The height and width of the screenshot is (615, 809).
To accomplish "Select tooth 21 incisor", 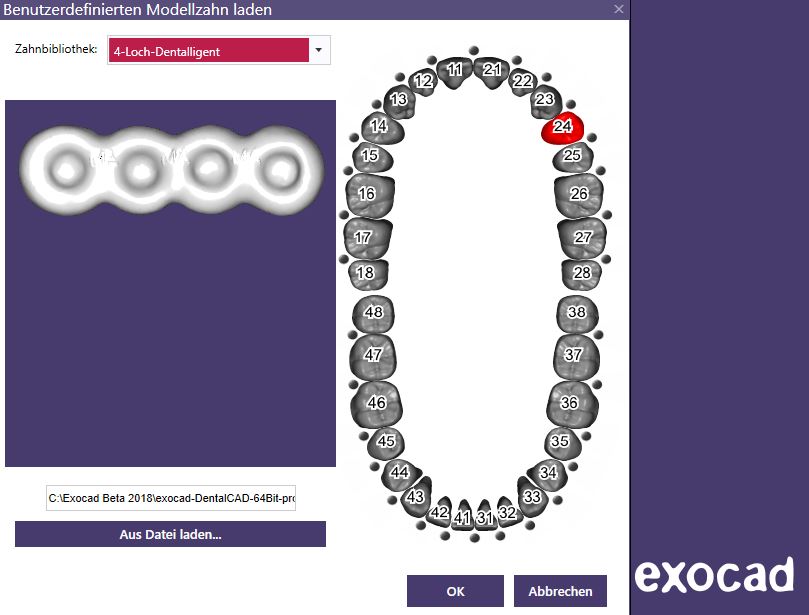I will pos(491,71).
